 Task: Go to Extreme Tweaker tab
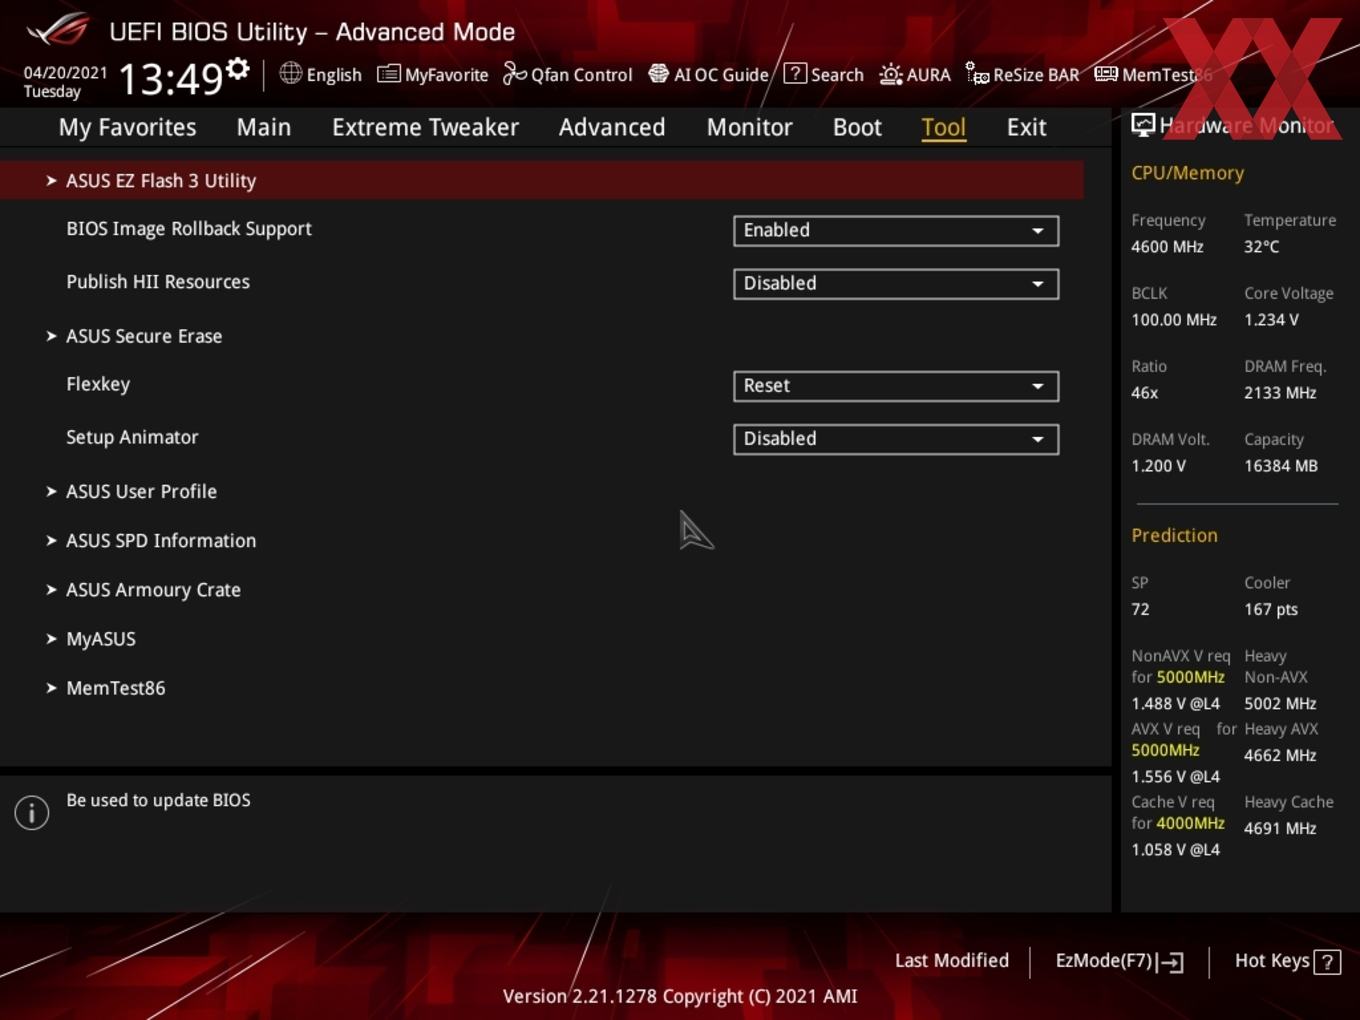click(x=425, y=127)
